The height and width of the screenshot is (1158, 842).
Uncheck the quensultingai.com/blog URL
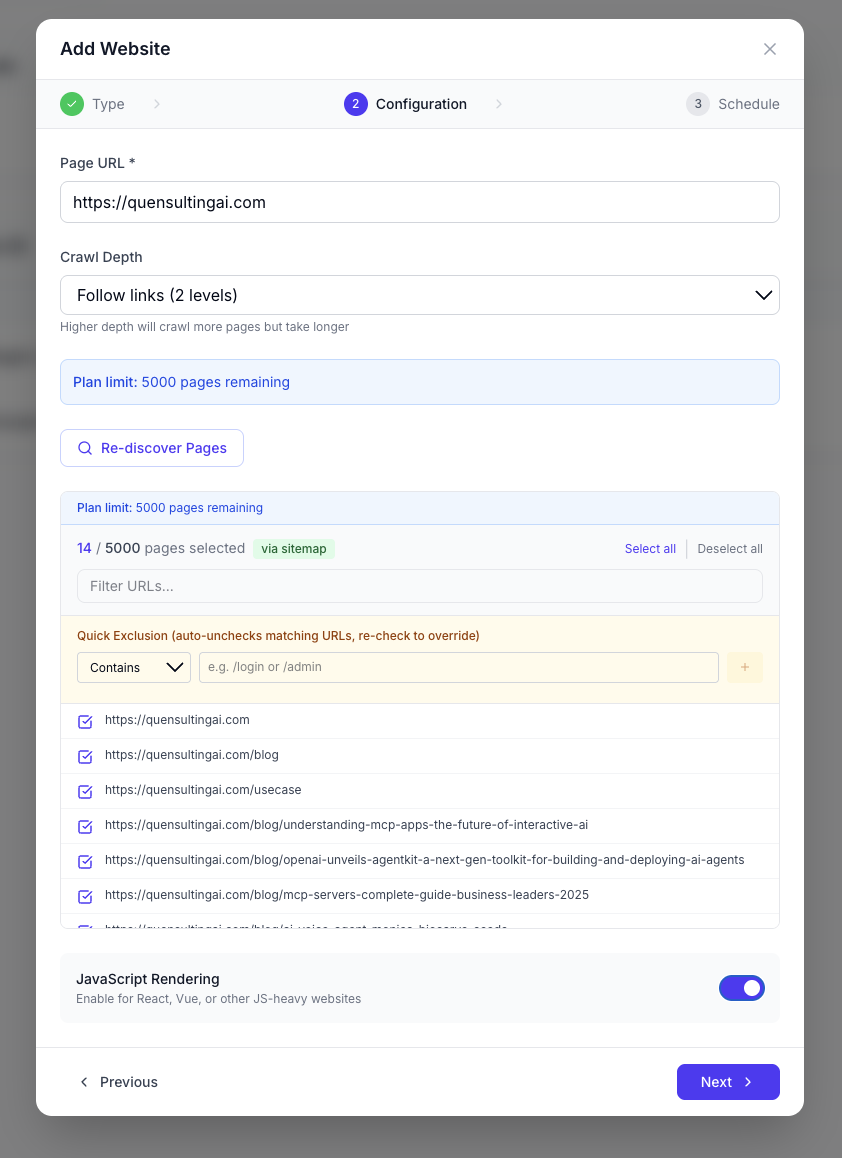(x=85, y=756)
